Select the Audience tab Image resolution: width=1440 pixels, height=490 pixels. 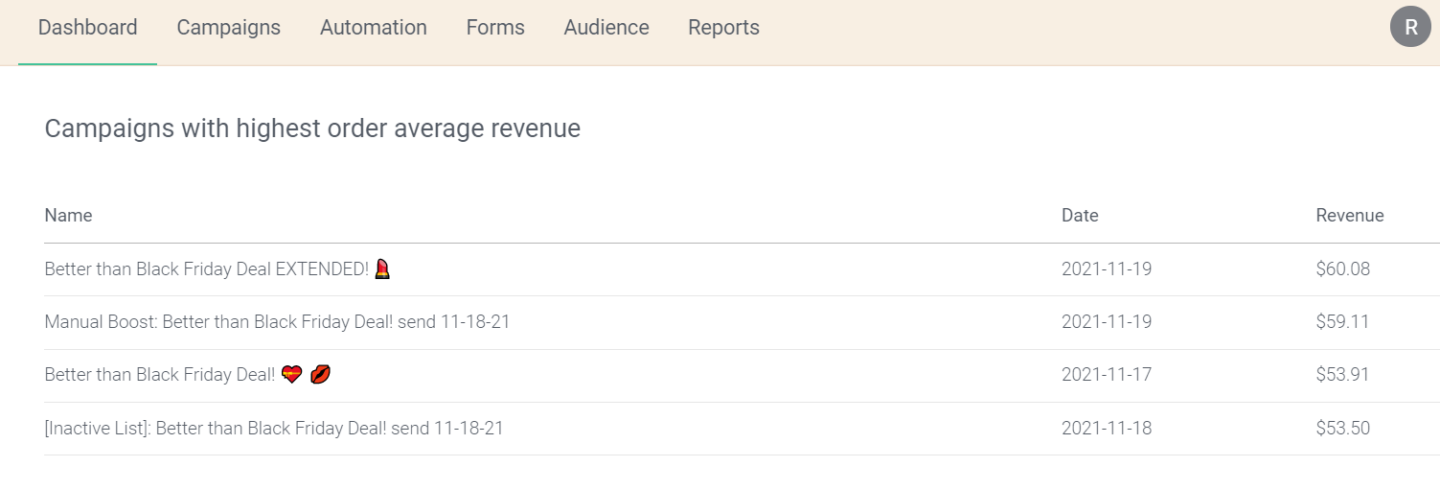tap(606, 28)
